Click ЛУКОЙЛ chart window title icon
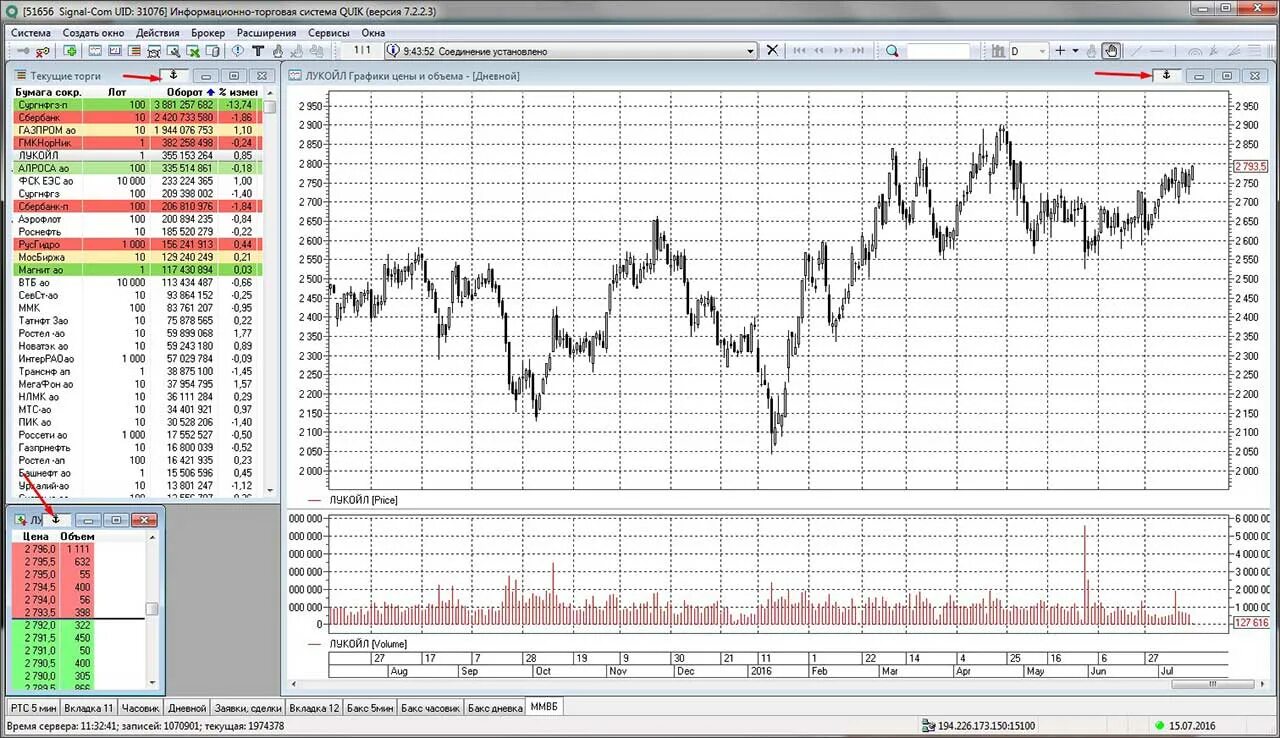 tap(294, 75)
